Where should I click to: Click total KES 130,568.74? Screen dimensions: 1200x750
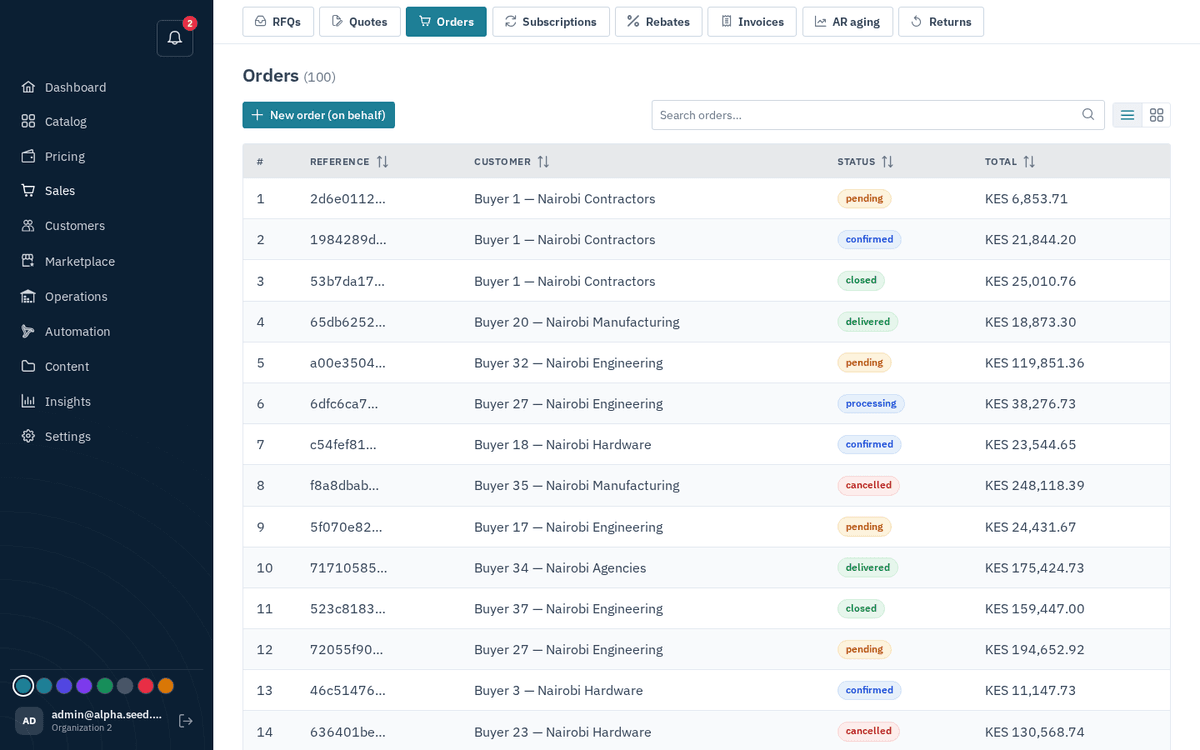tap(1035, 732)
